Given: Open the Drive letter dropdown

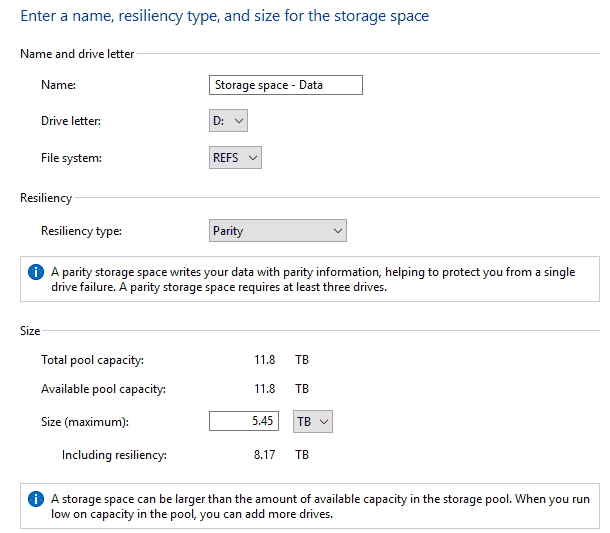Looking at the screenshot, I should click(228, 121).
